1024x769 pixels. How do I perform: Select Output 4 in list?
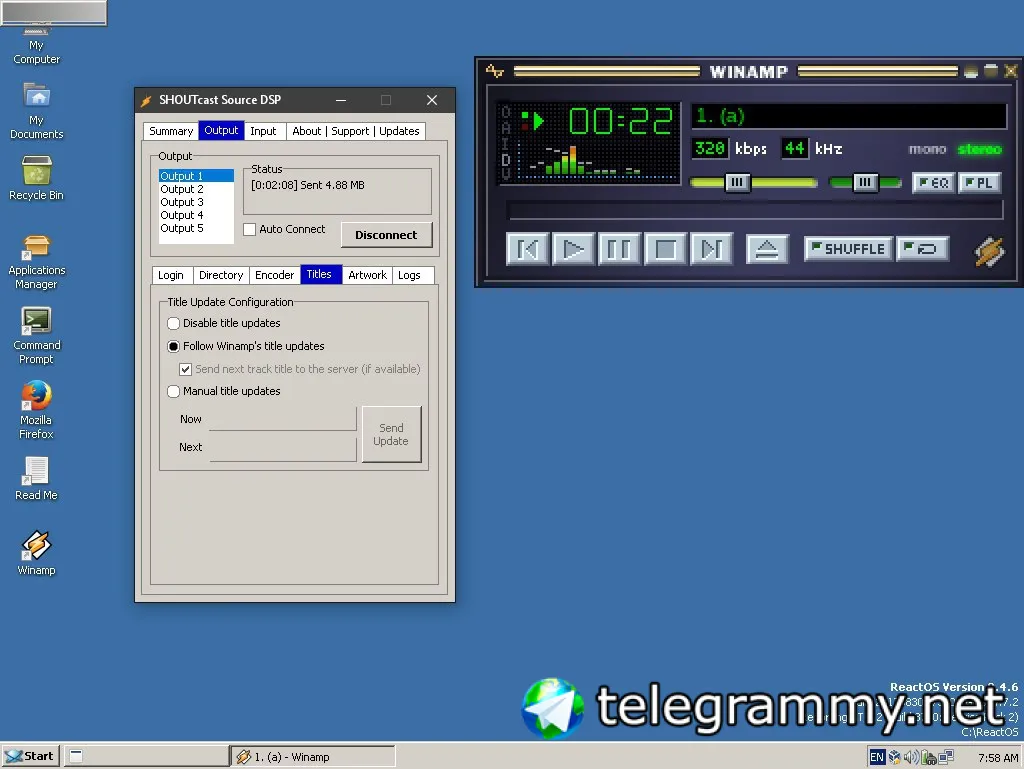196,215
